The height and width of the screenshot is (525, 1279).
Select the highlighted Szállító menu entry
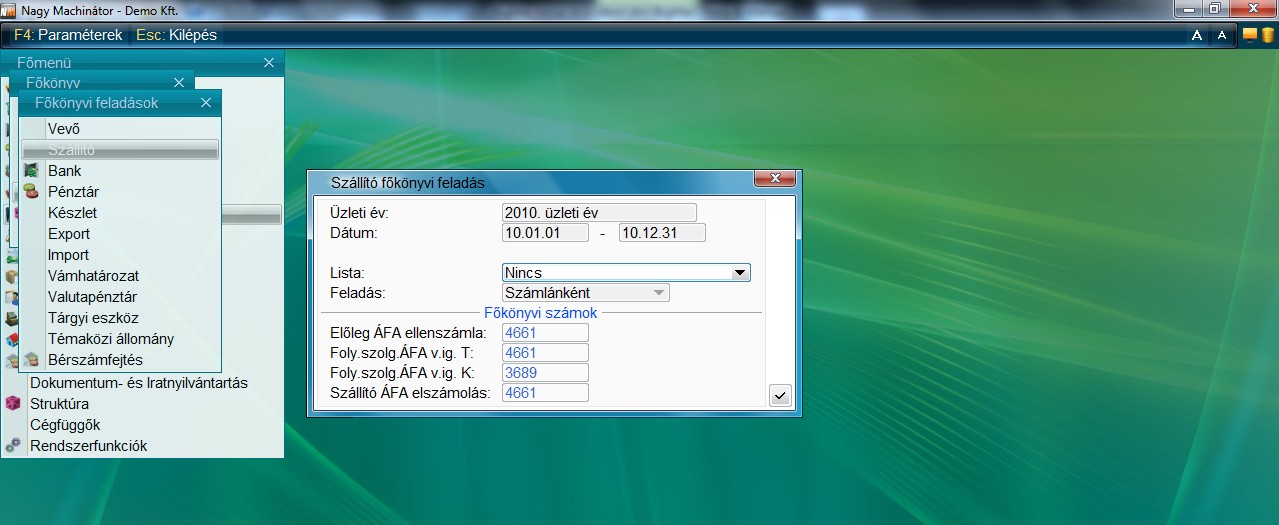(x=120, y=150)
